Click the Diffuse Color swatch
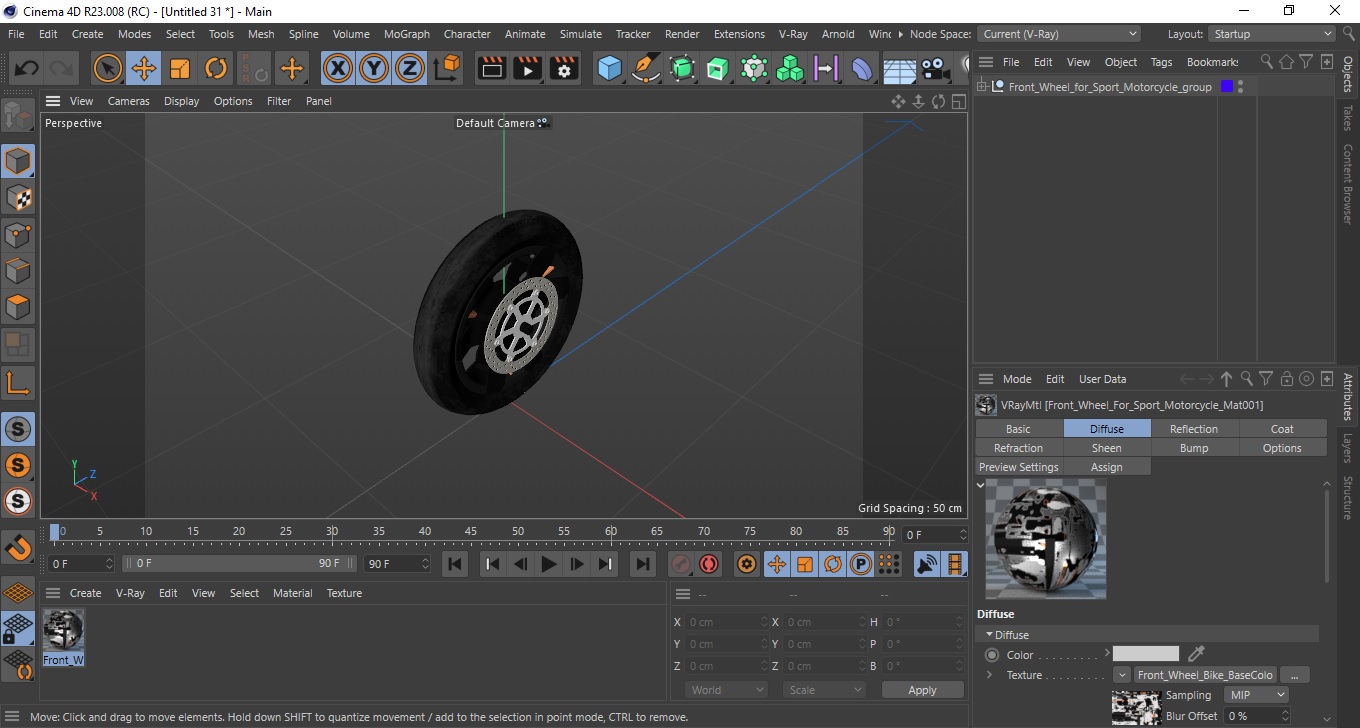The image size is (1360, 728). [x=1146, y=655]
